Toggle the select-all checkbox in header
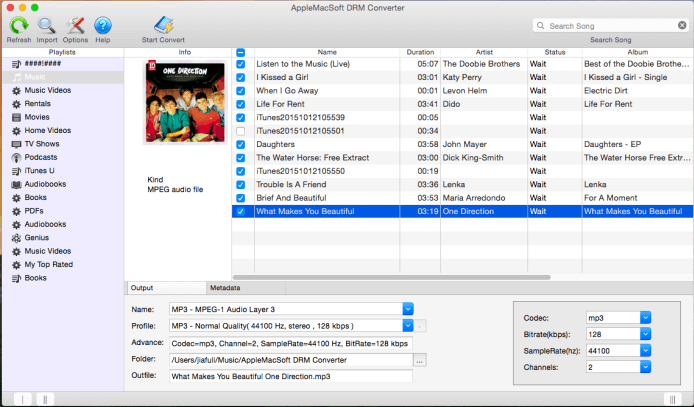This screenshot has height=407, width=694. [239, 52]
